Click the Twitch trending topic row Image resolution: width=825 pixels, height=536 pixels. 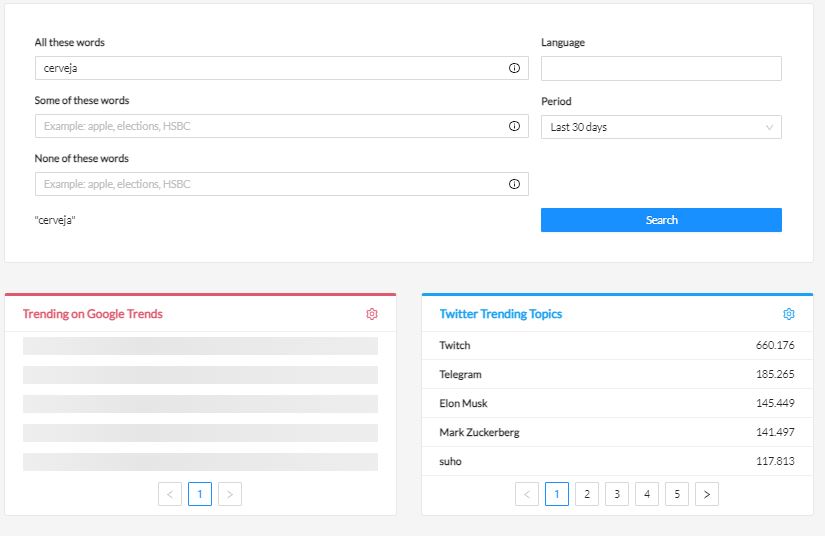pyautogui.click(x=616, y=346)
